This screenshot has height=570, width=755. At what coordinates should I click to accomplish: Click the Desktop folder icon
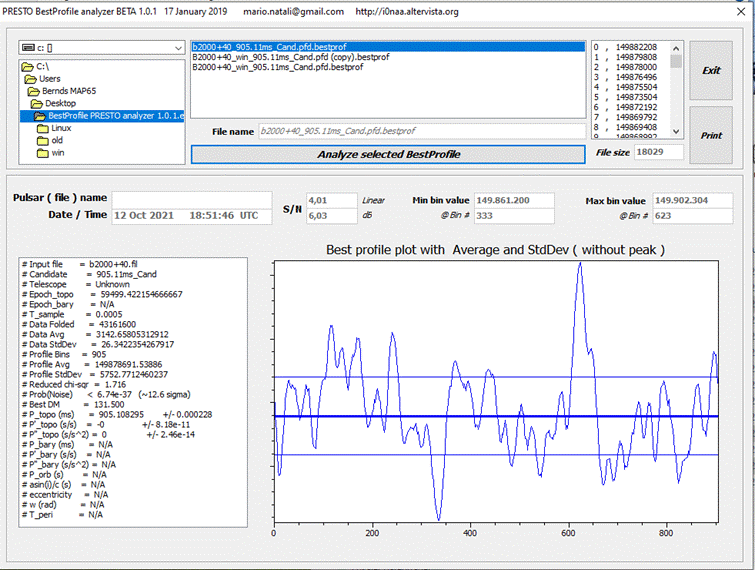coord(37,104)
